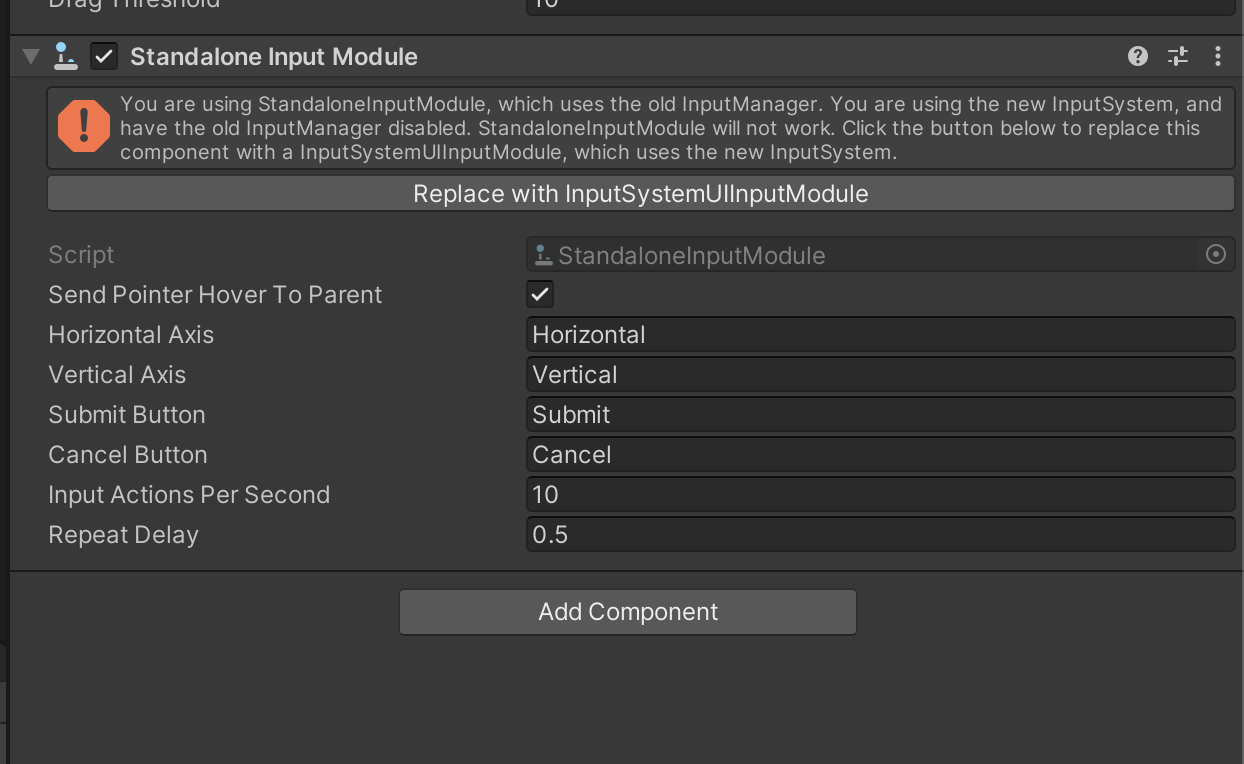The width and height of the screenshot is (1244, 764).
Task: Open the component kebab menu
Action: pos(1218,57)
